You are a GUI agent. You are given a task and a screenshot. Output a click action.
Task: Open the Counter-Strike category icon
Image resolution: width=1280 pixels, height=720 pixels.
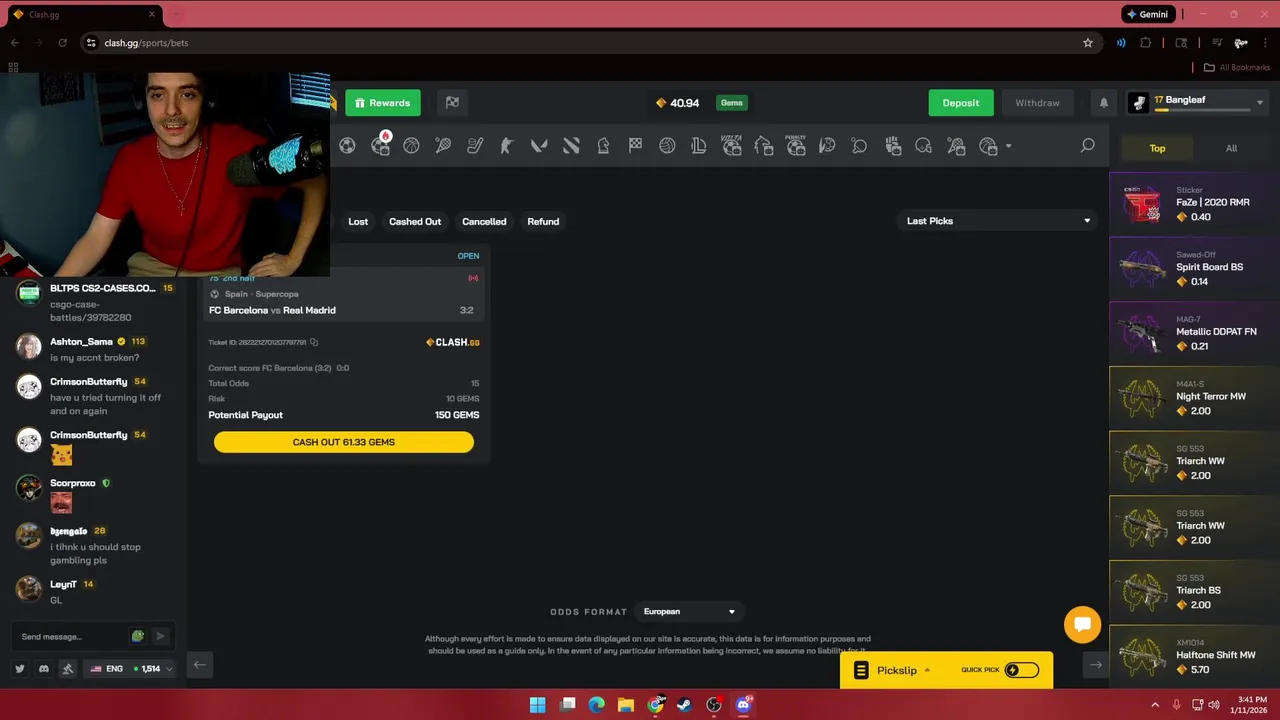tap(507, 146)
